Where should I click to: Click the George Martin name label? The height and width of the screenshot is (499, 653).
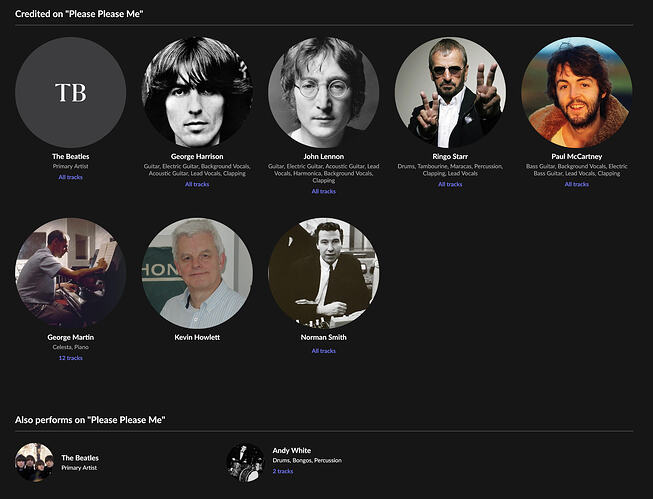click(x=70, y=337)
